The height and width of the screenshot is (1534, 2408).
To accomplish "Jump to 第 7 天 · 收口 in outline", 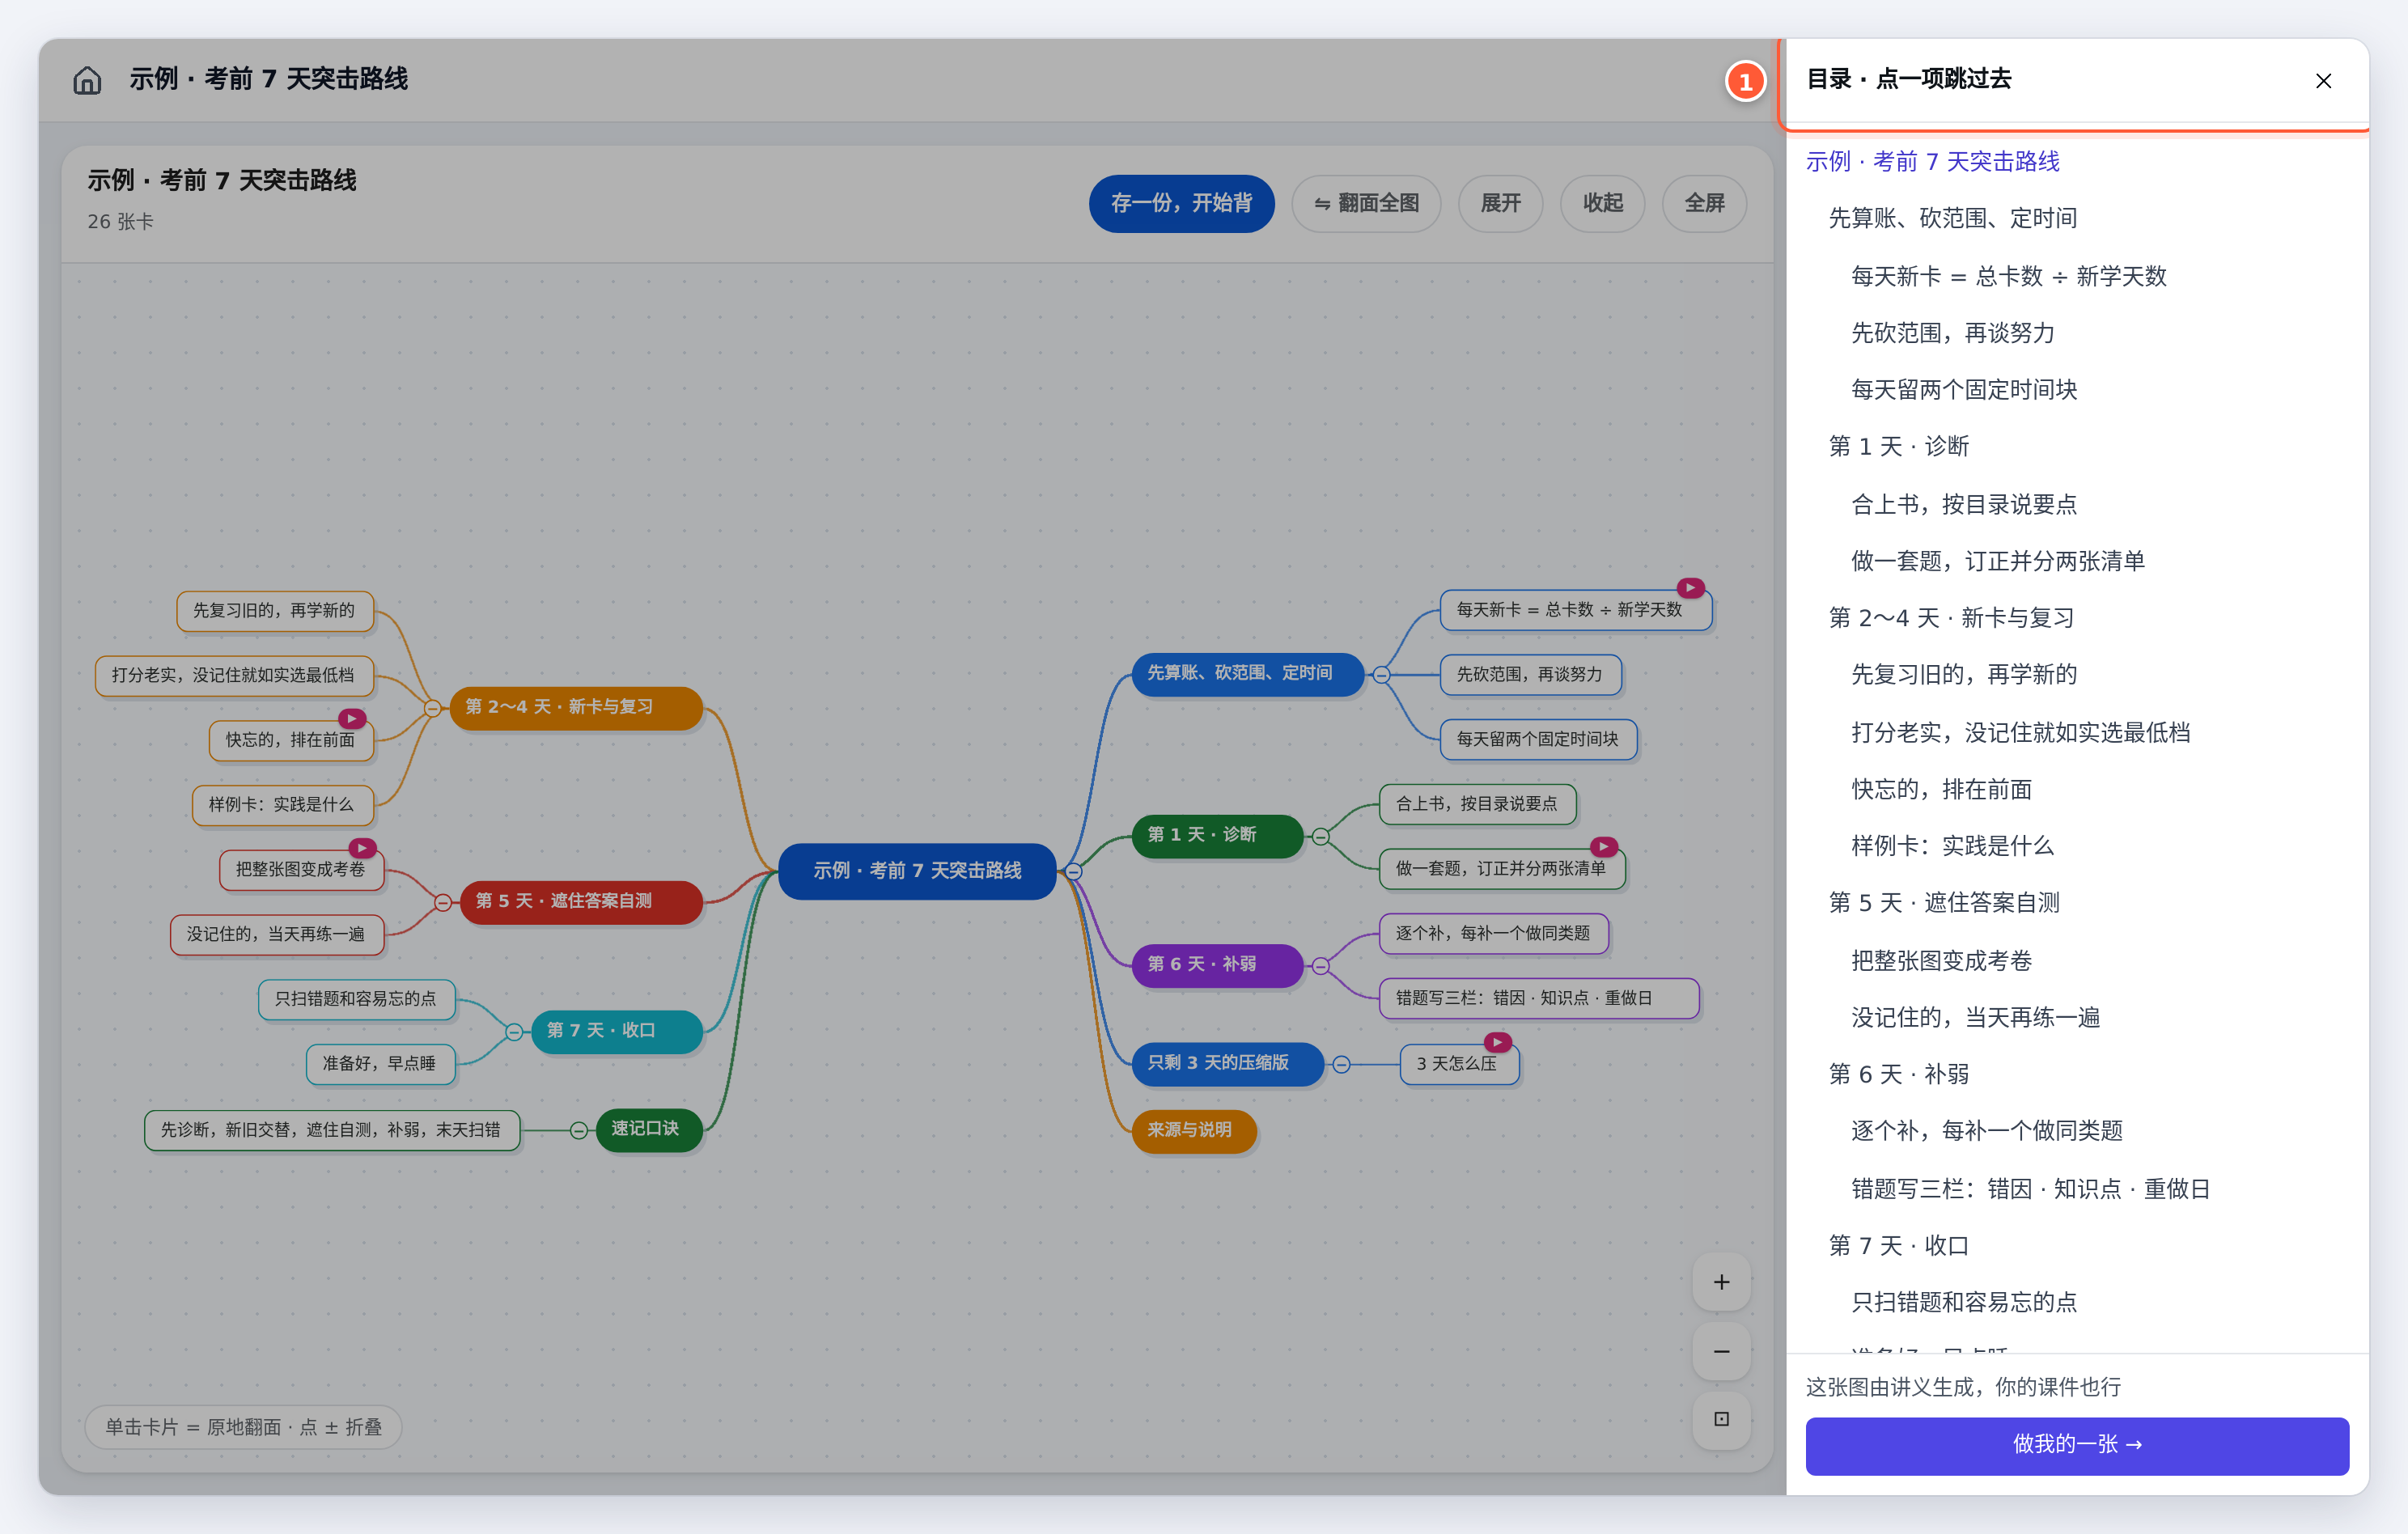I will pos(1898,1245).
